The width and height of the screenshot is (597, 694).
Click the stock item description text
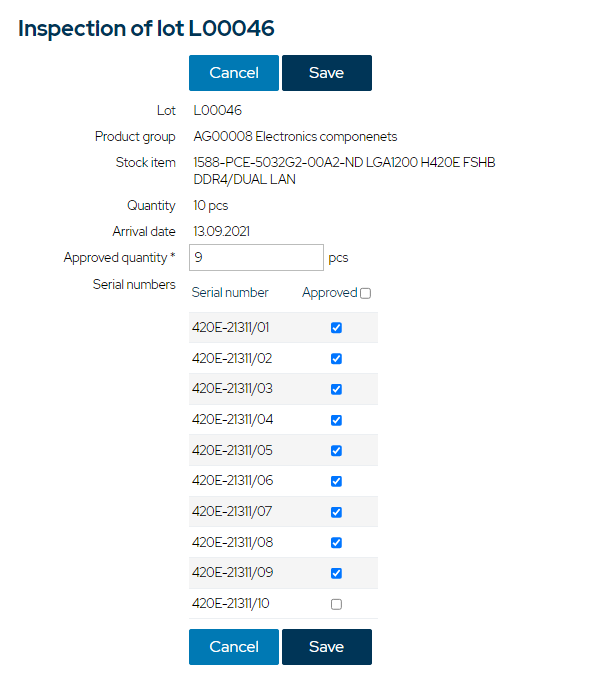(344, 171)
